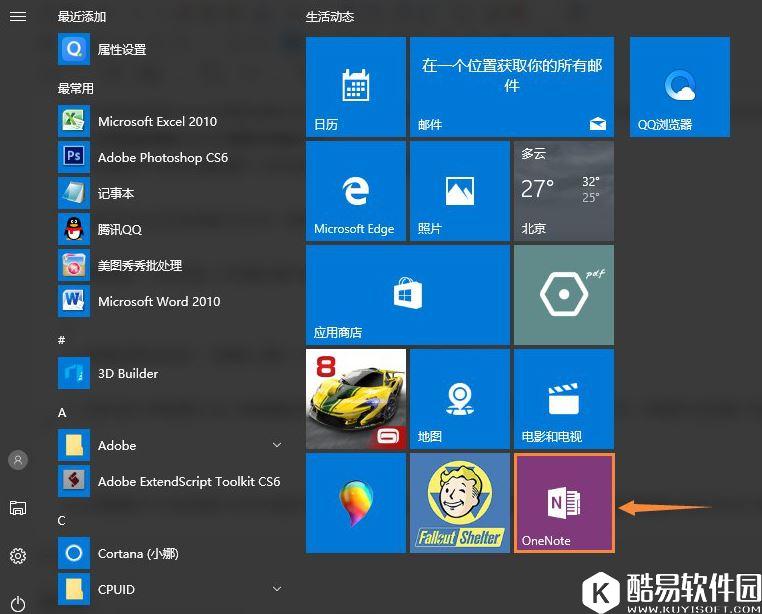Open the 北京 weather tile
The width and height of the screenshot is (762, 614).
pyautogui.click(x=564, y=191)
